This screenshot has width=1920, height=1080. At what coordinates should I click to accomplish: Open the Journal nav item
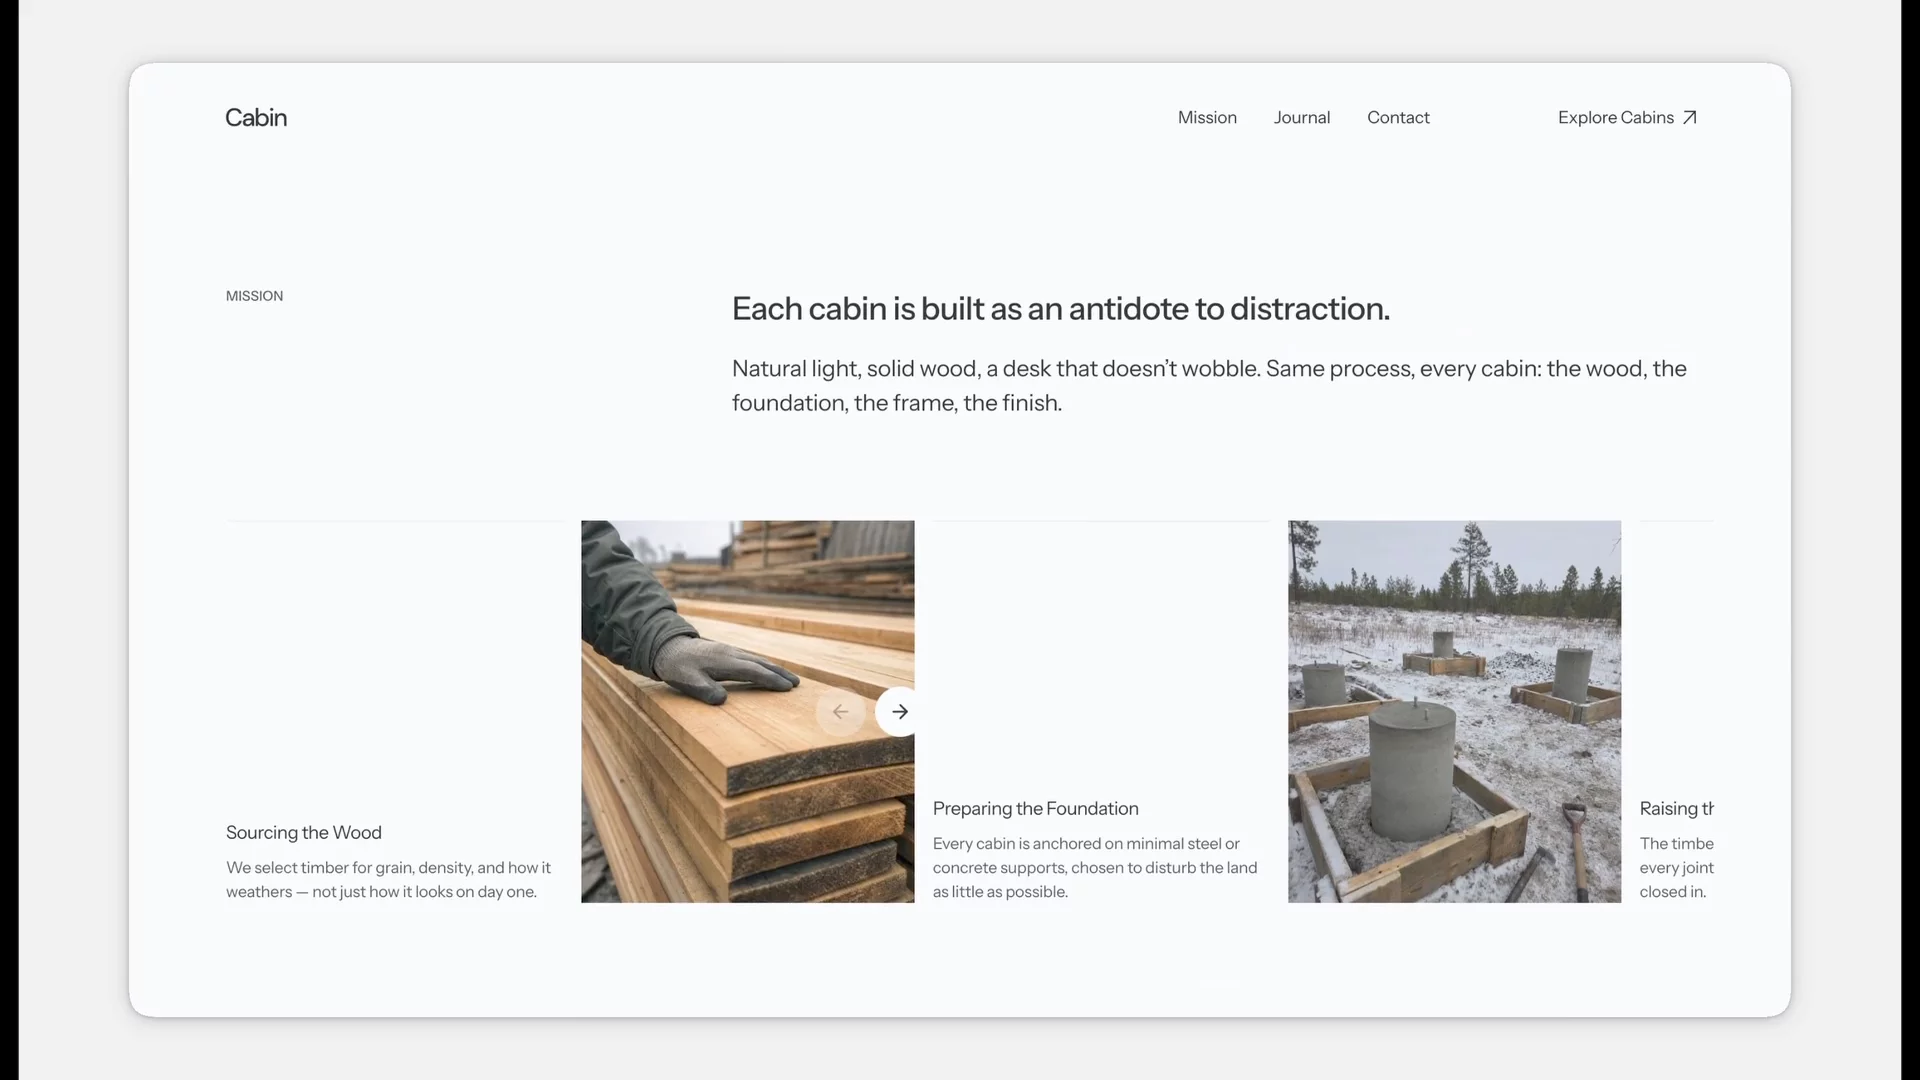(1302, 118)
